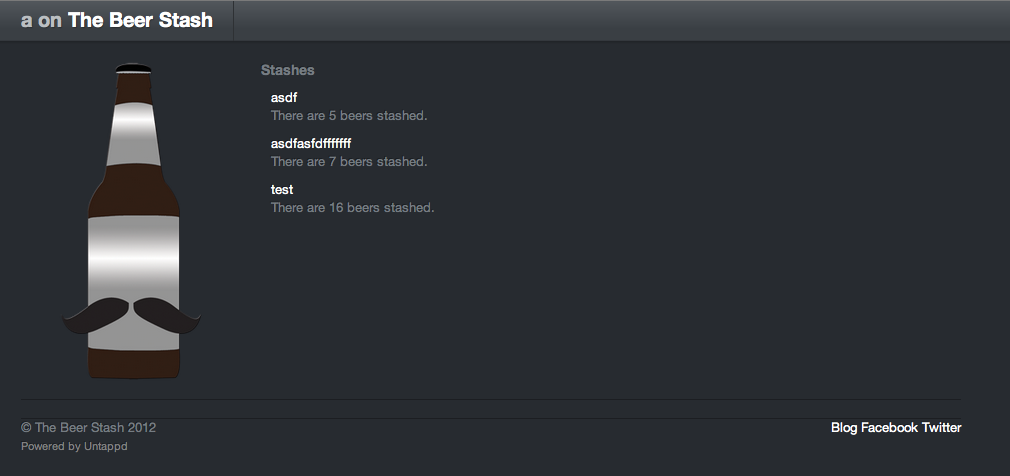Open the asdf stash
Screen dimensions: 1010x476
(284, 98)
